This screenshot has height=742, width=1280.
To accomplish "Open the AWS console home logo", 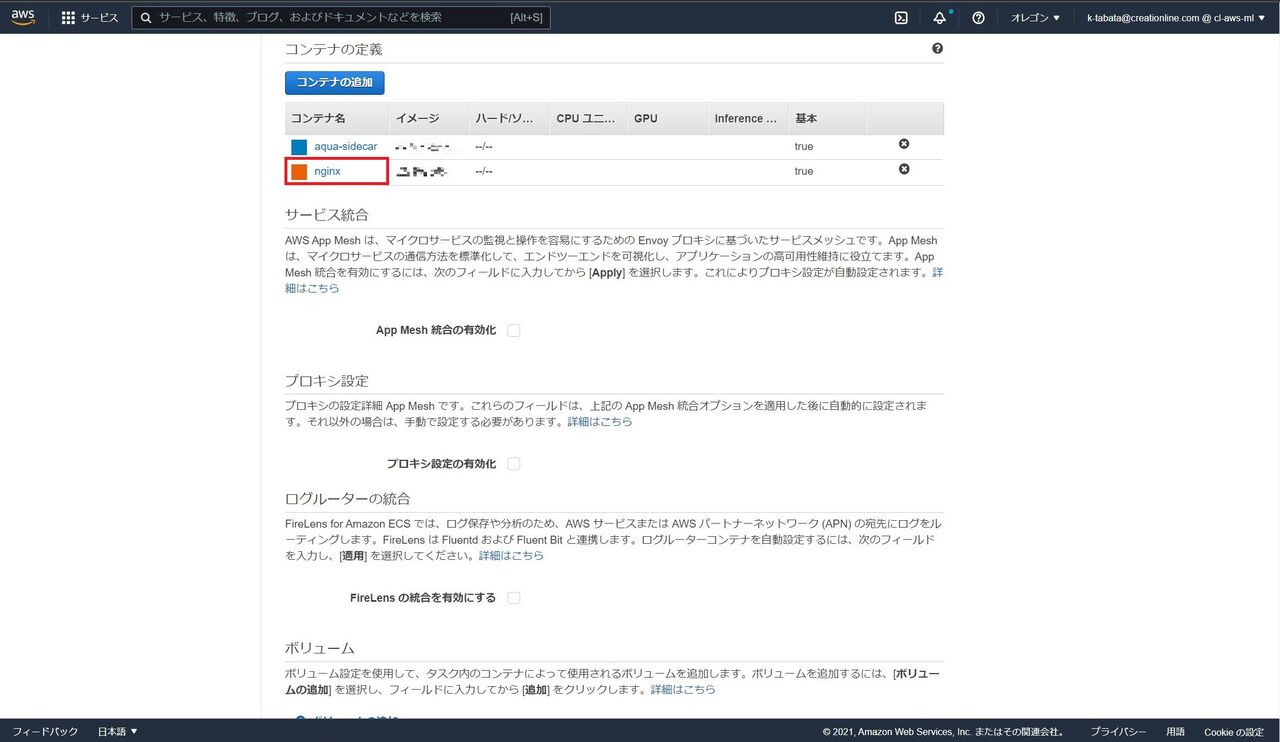I will (x=23, y=17).
